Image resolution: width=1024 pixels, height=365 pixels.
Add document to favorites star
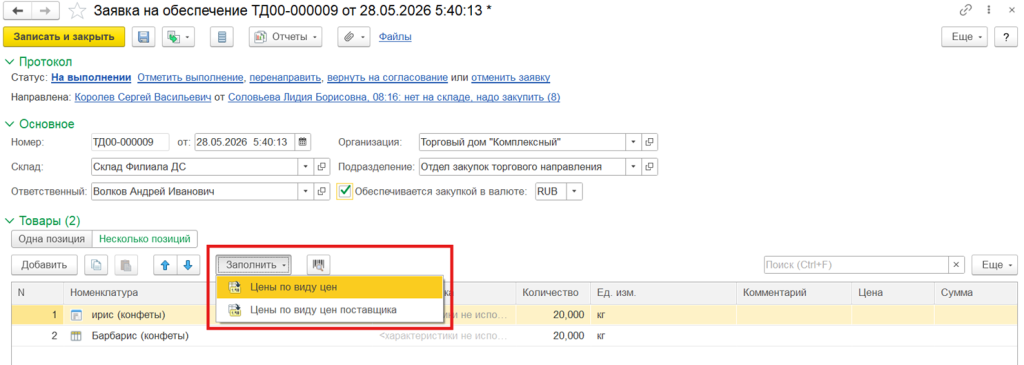[x=78, y=10]
